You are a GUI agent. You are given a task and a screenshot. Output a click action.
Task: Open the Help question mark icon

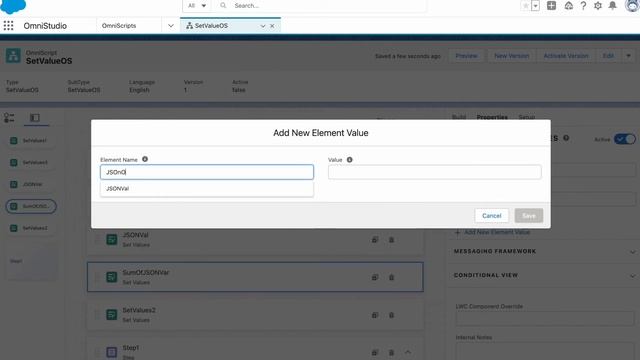tap(583, 6)
